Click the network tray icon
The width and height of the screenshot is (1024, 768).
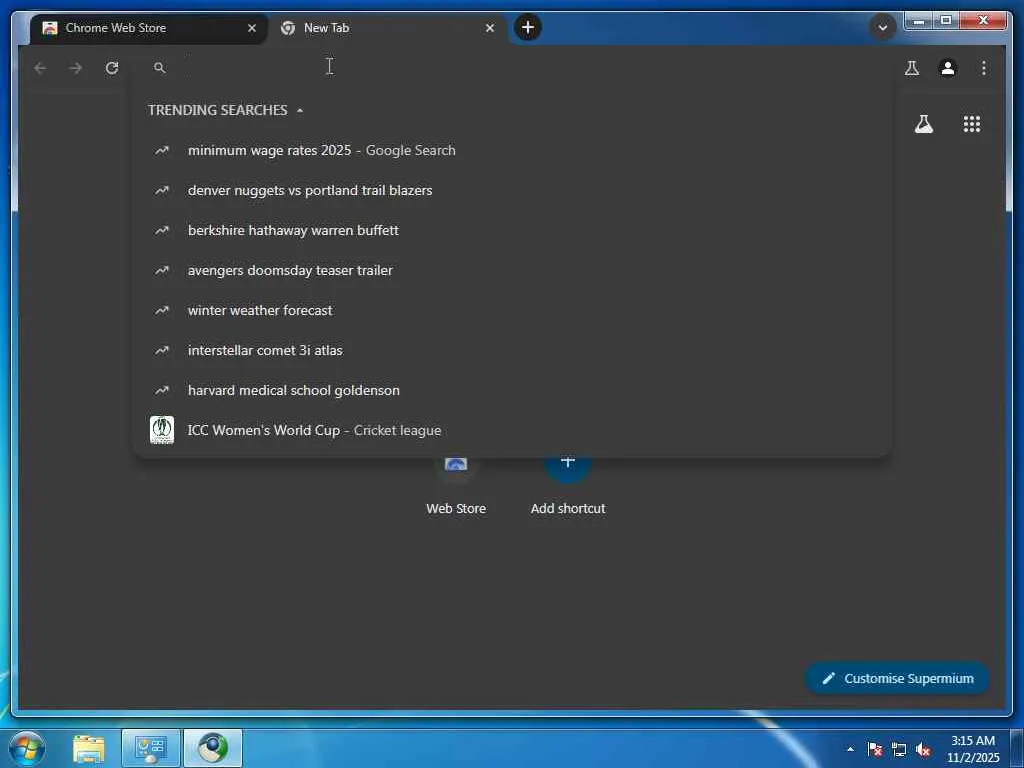point(899,750)
